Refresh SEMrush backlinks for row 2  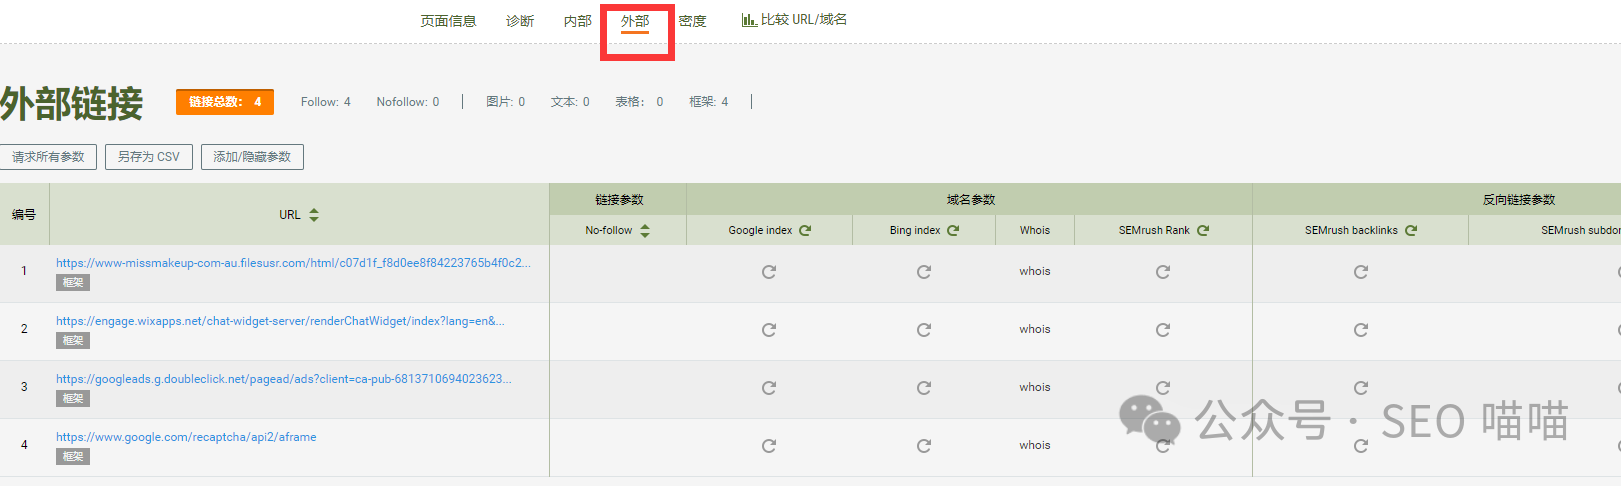(x=1360, y=330)
